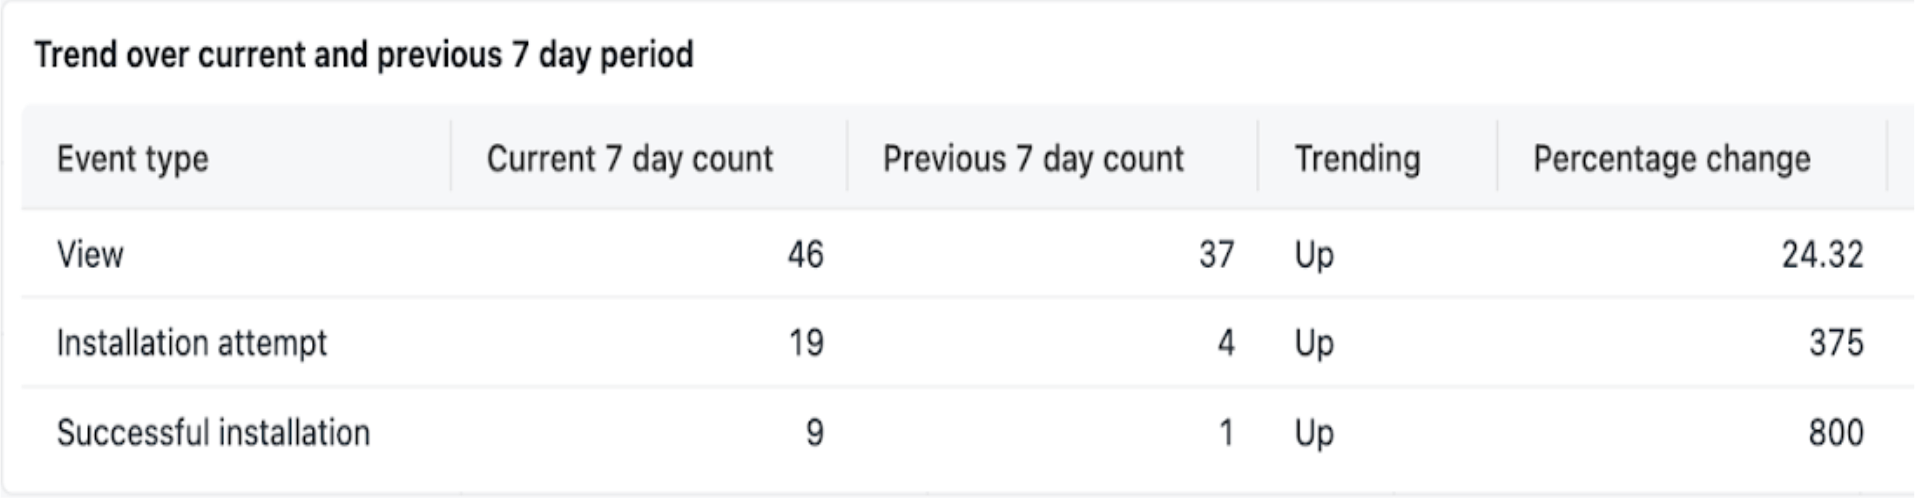Click the "Up" trend in View row

[1314, 255]
